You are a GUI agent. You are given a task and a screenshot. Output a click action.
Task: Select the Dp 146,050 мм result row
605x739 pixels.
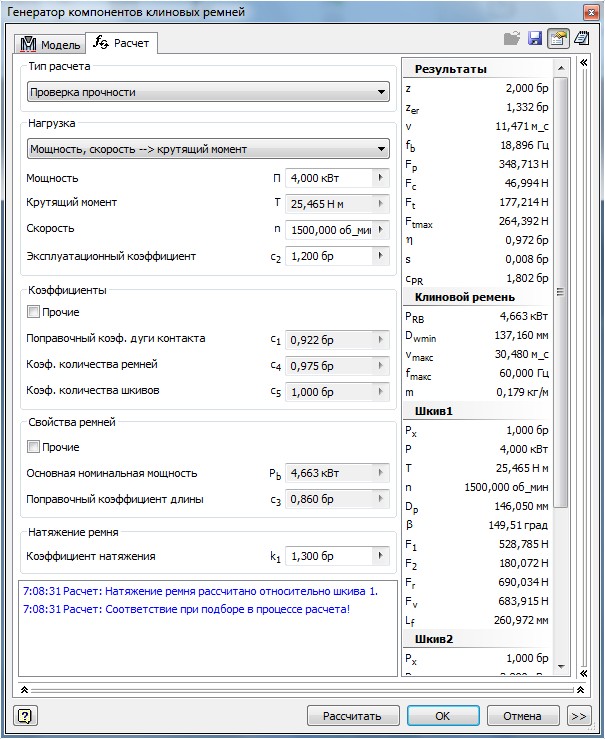click(477, 506)
